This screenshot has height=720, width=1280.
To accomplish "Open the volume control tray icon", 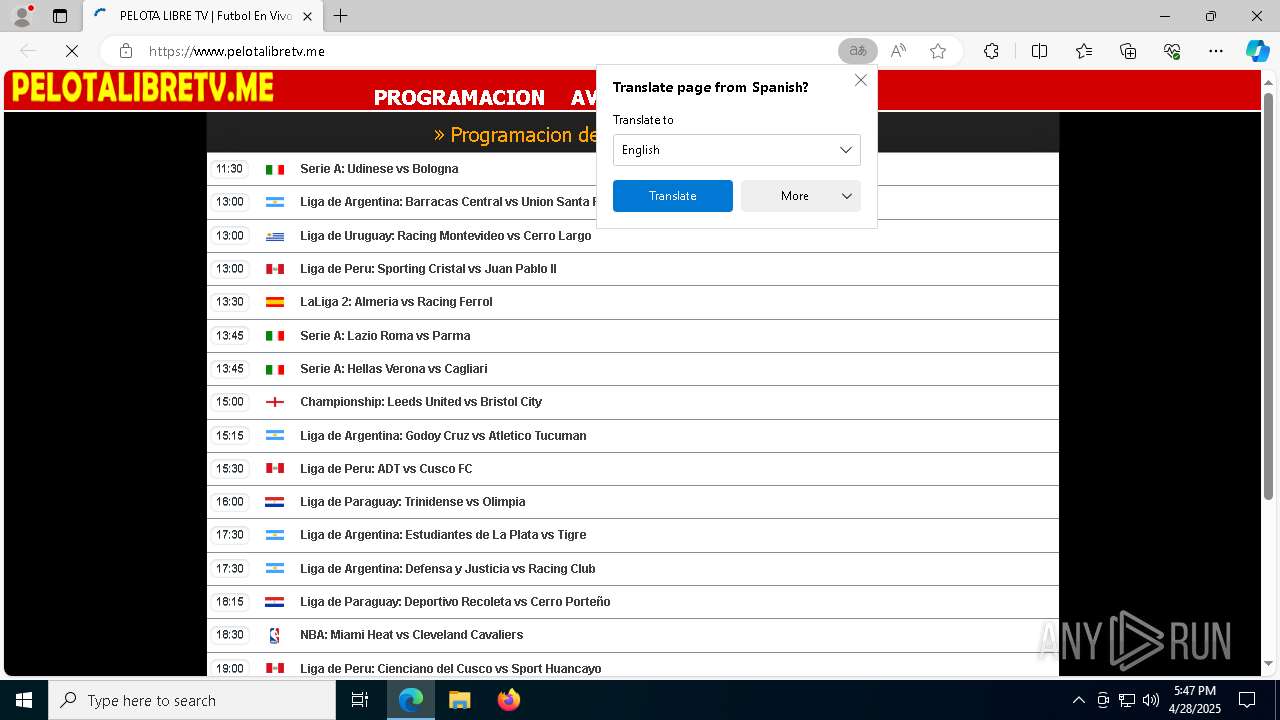I will (x=1151, y=700).
